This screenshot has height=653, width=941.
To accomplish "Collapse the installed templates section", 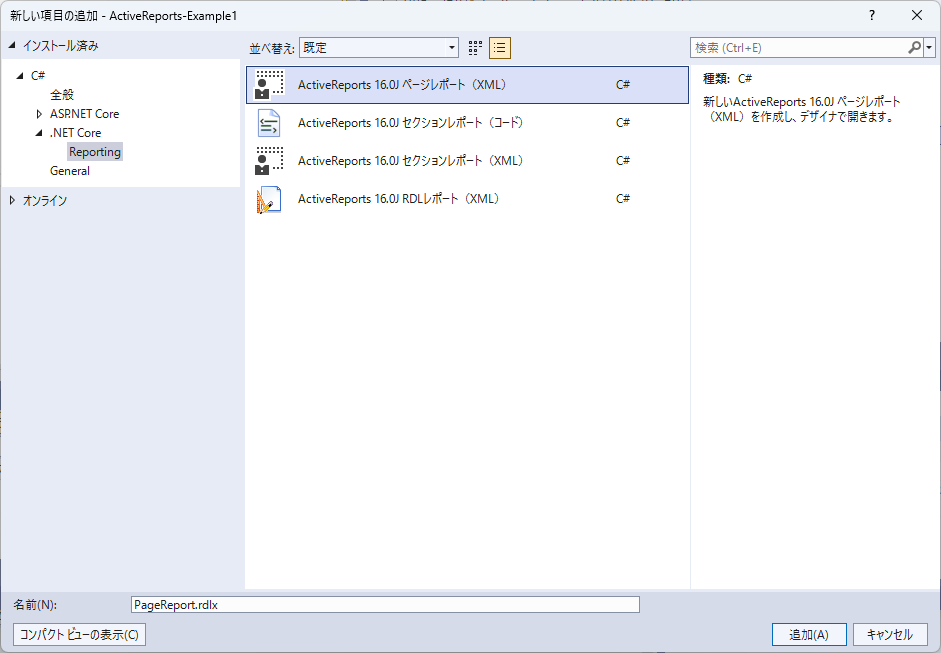I will 12,45.
